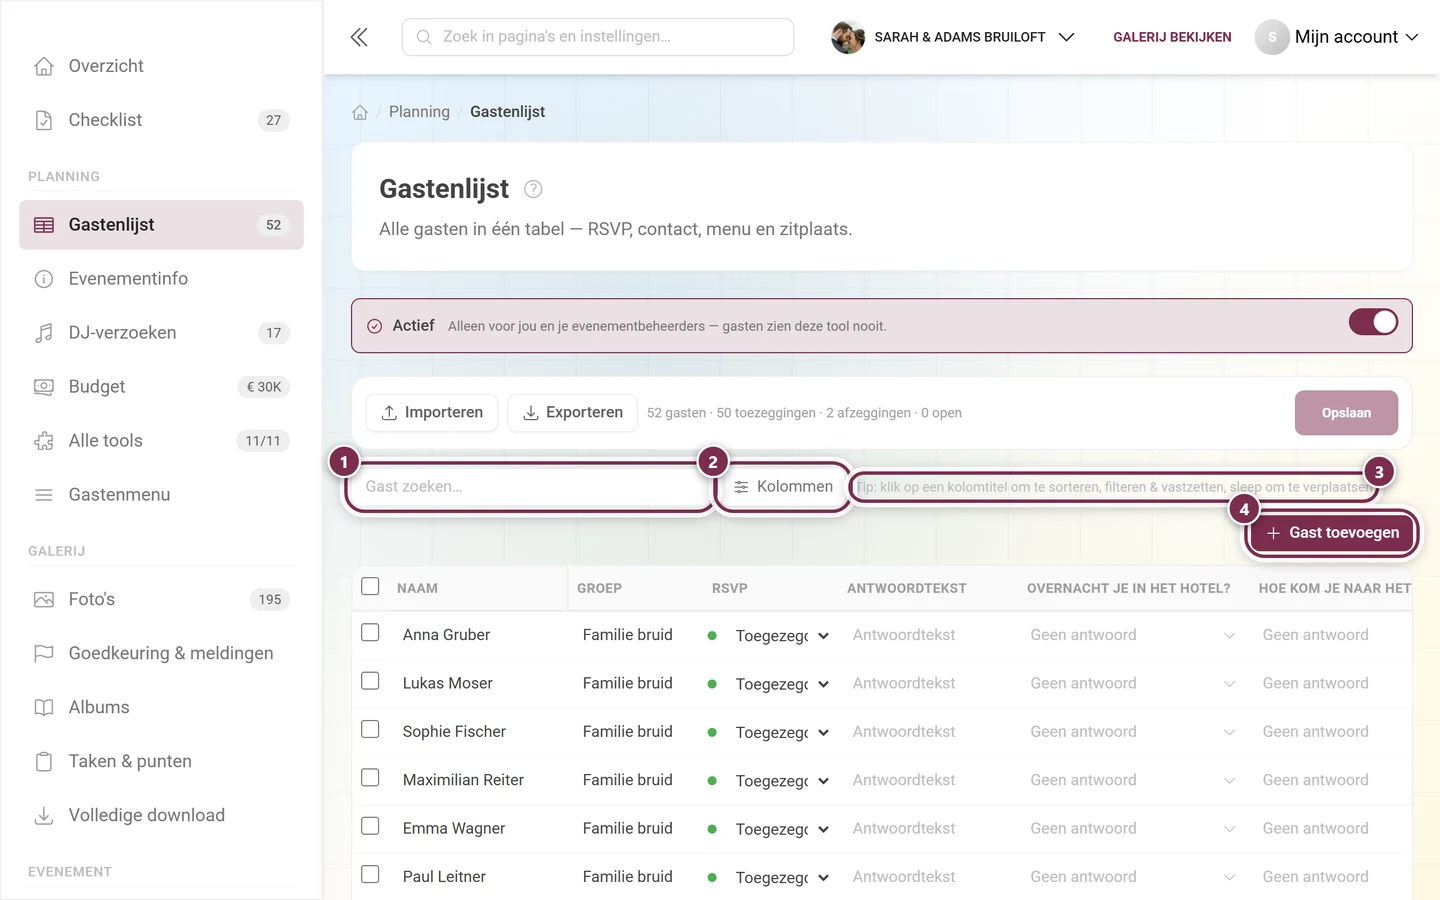Toggle the Actief switch off
Image resolution: width=1440 pixels, height=900 pixels.
pos(1373,322)
